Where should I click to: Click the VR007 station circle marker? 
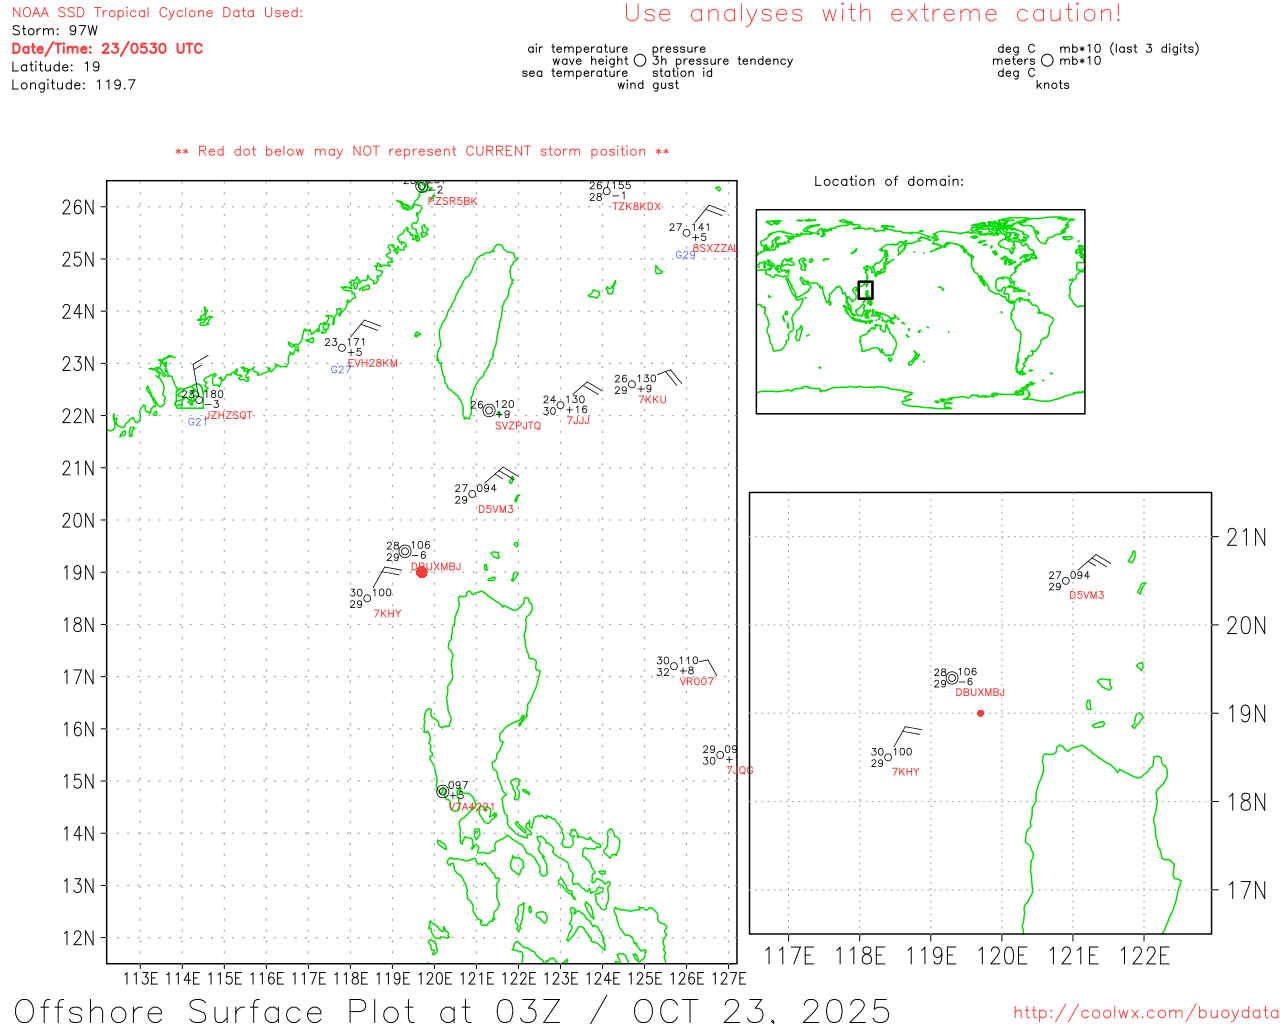[674, 666]
